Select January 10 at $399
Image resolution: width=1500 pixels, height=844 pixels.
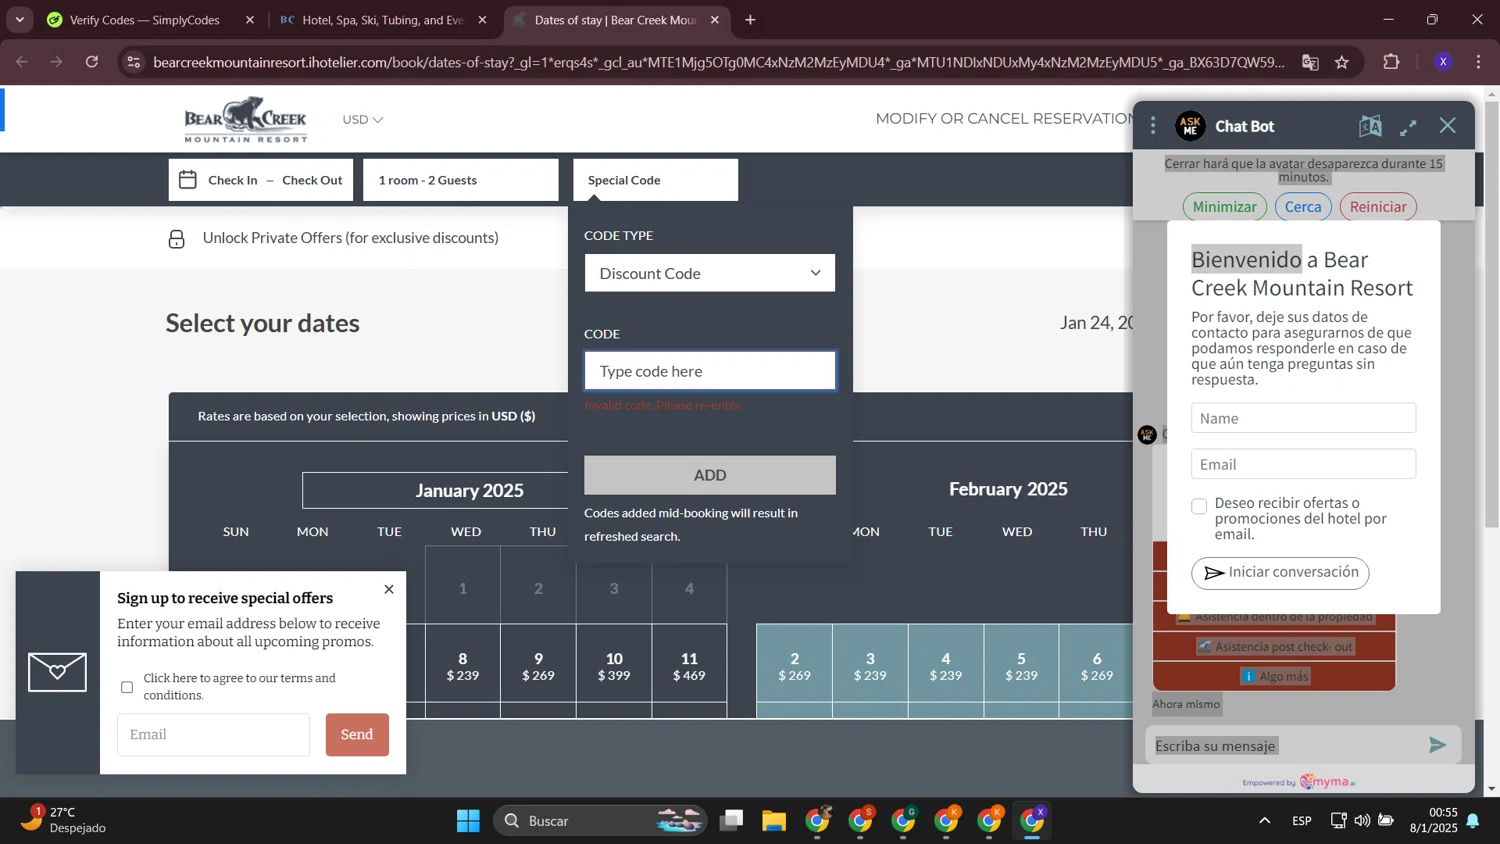614,666
